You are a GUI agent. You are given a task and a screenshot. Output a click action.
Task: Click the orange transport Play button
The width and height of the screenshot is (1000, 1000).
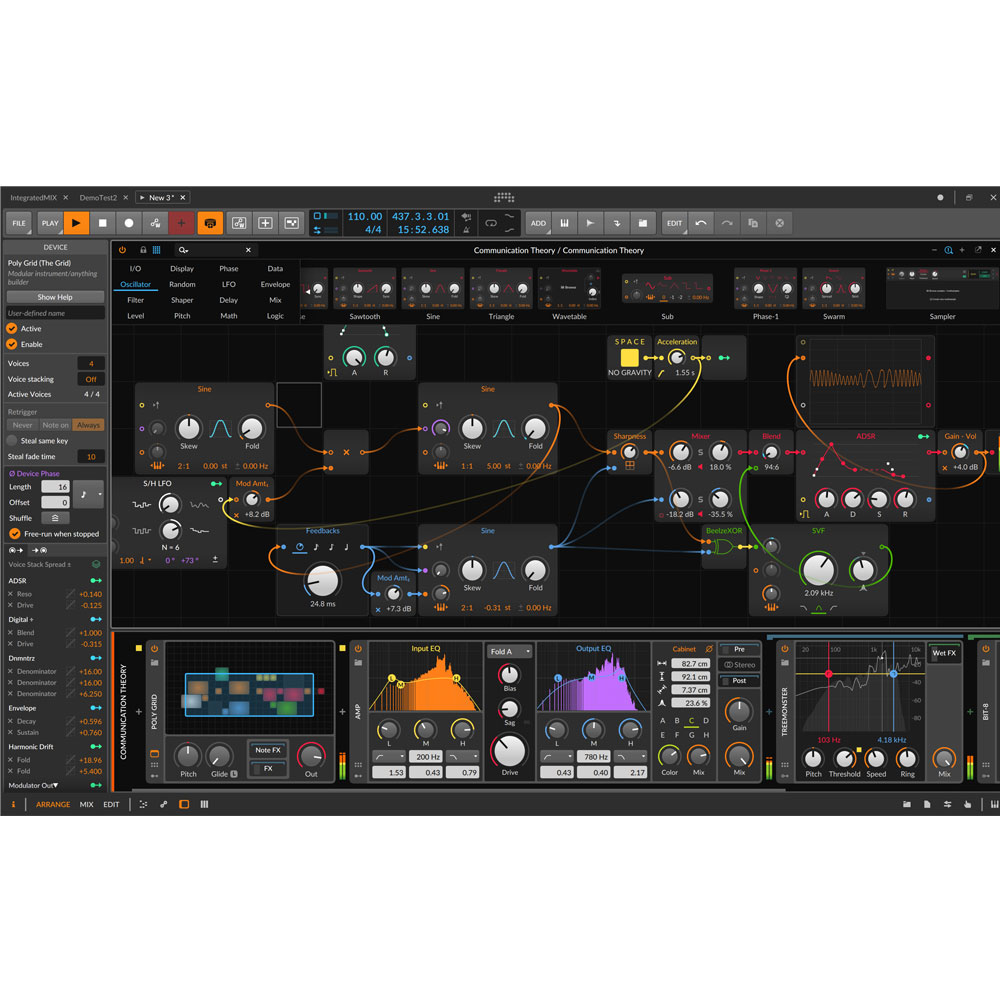pos(77,223)
